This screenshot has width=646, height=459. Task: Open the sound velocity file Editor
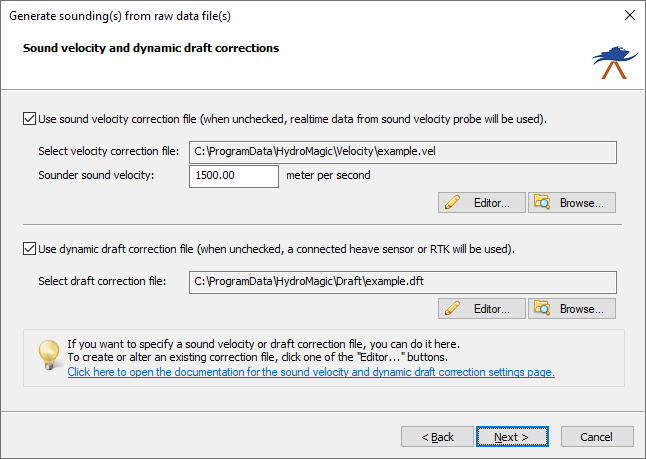point(482,202)
